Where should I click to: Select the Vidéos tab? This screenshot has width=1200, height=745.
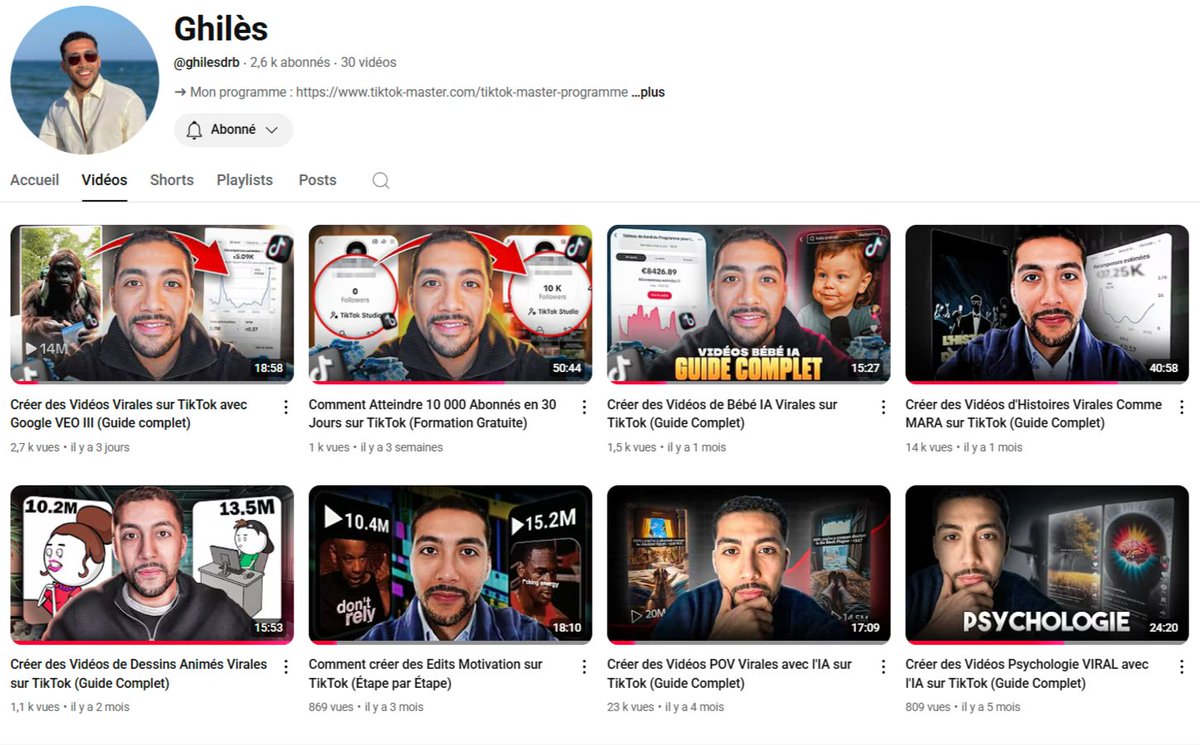coord(105,180)
